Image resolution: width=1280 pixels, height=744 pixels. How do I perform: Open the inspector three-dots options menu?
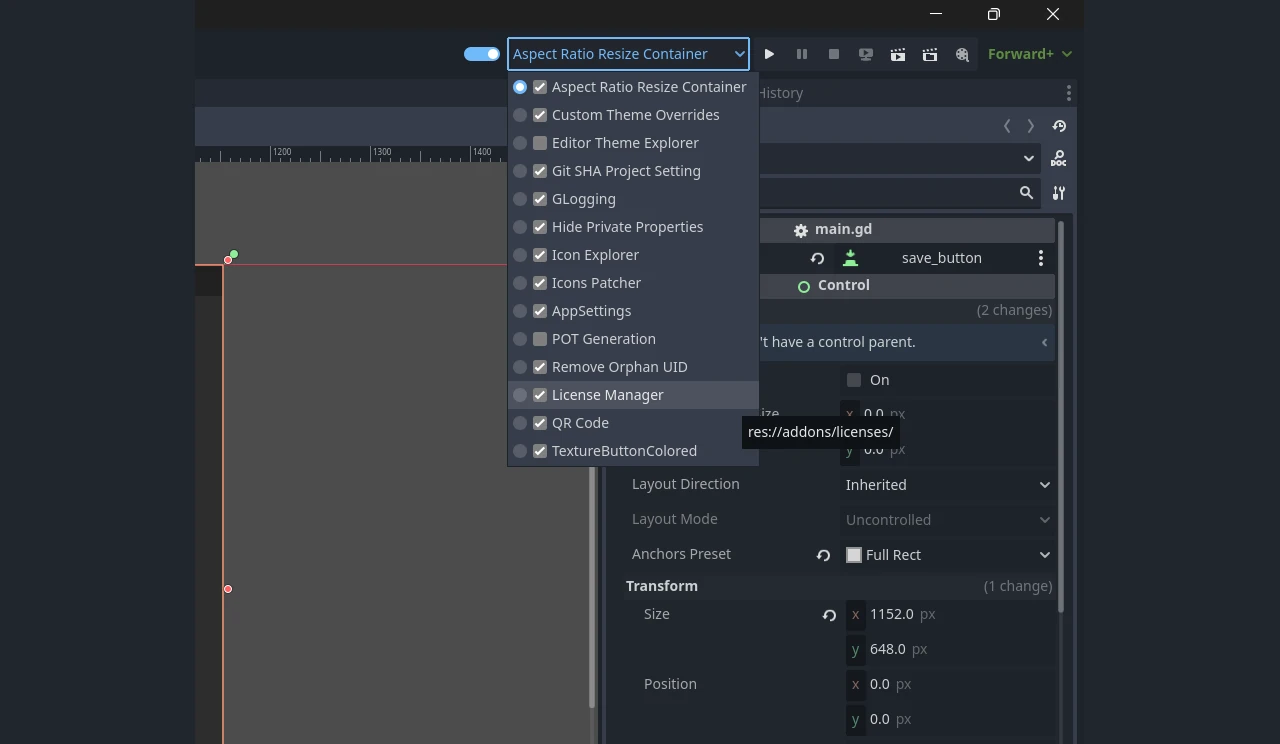[x=1068, y=93]
